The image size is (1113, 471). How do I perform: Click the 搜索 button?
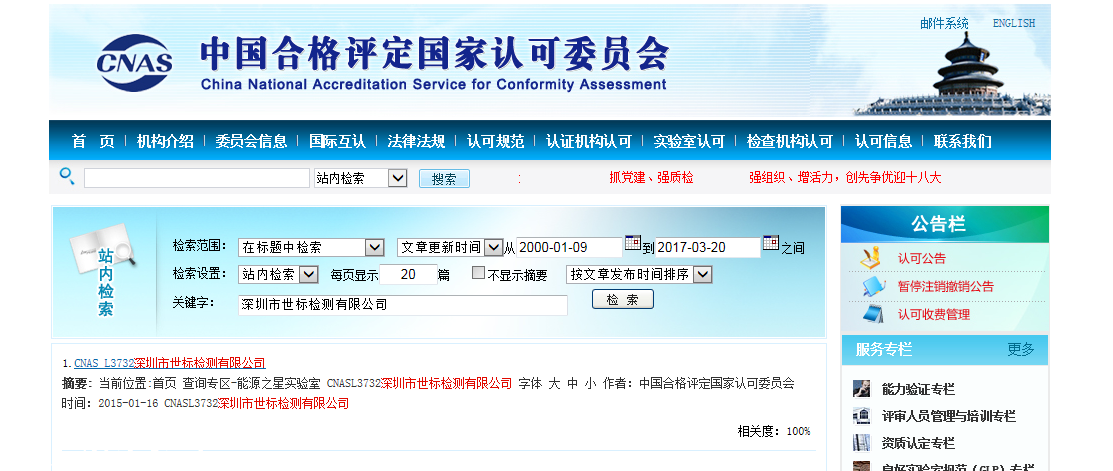tap(444, 179)
